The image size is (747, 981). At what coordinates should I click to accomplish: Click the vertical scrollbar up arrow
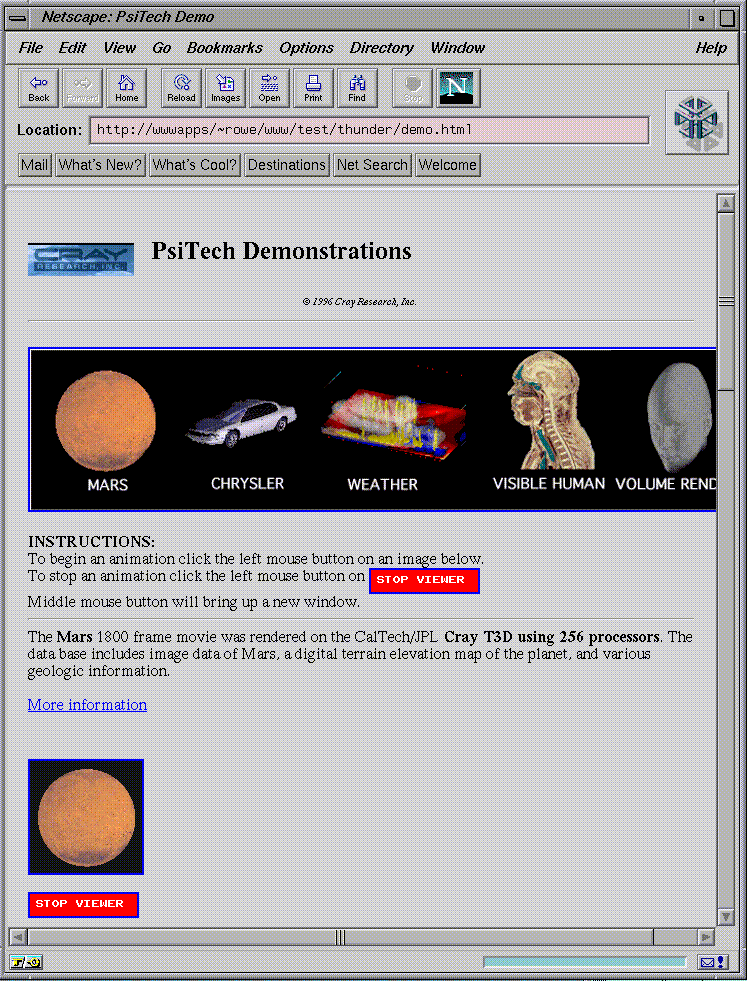[726, 203]
